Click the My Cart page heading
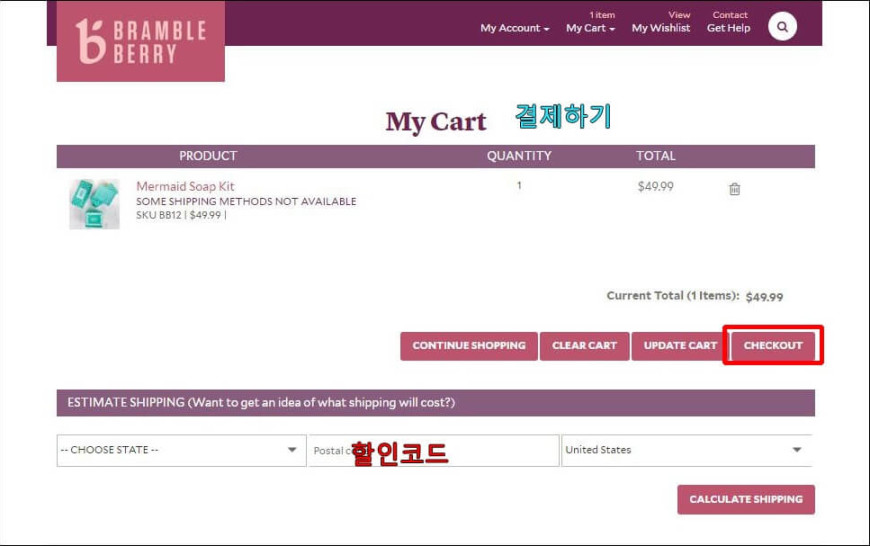Viewport: 870px width, 546px height. click(x=436, y=122)
